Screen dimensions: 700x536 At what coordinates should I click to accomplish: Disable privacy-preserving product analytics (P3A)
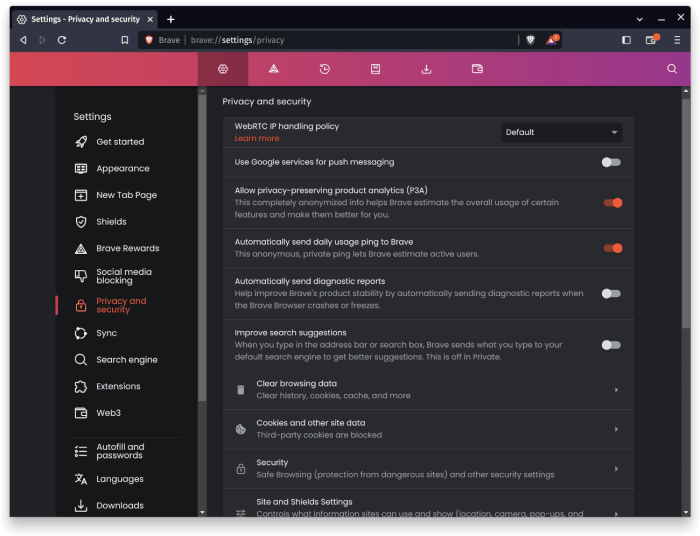613,203
